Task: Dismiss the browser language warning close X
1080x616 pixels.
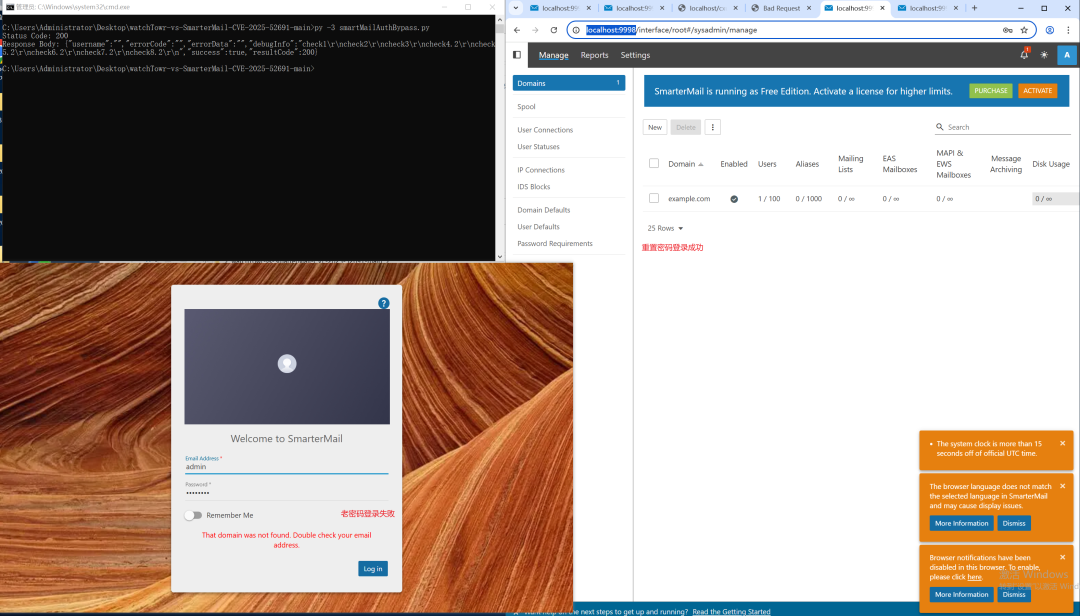Action: click(1062, 486)
